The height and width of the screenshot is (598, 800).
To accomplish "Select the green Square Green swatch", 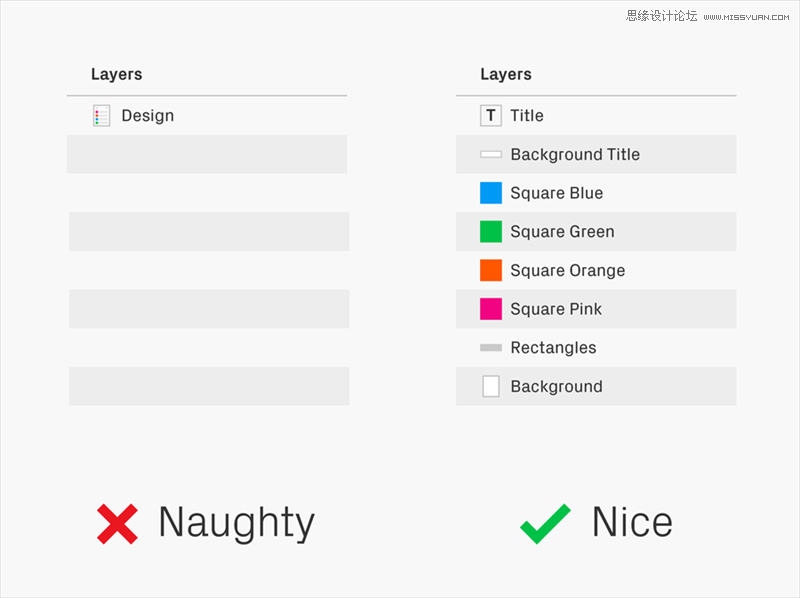I will pos(491,232).
